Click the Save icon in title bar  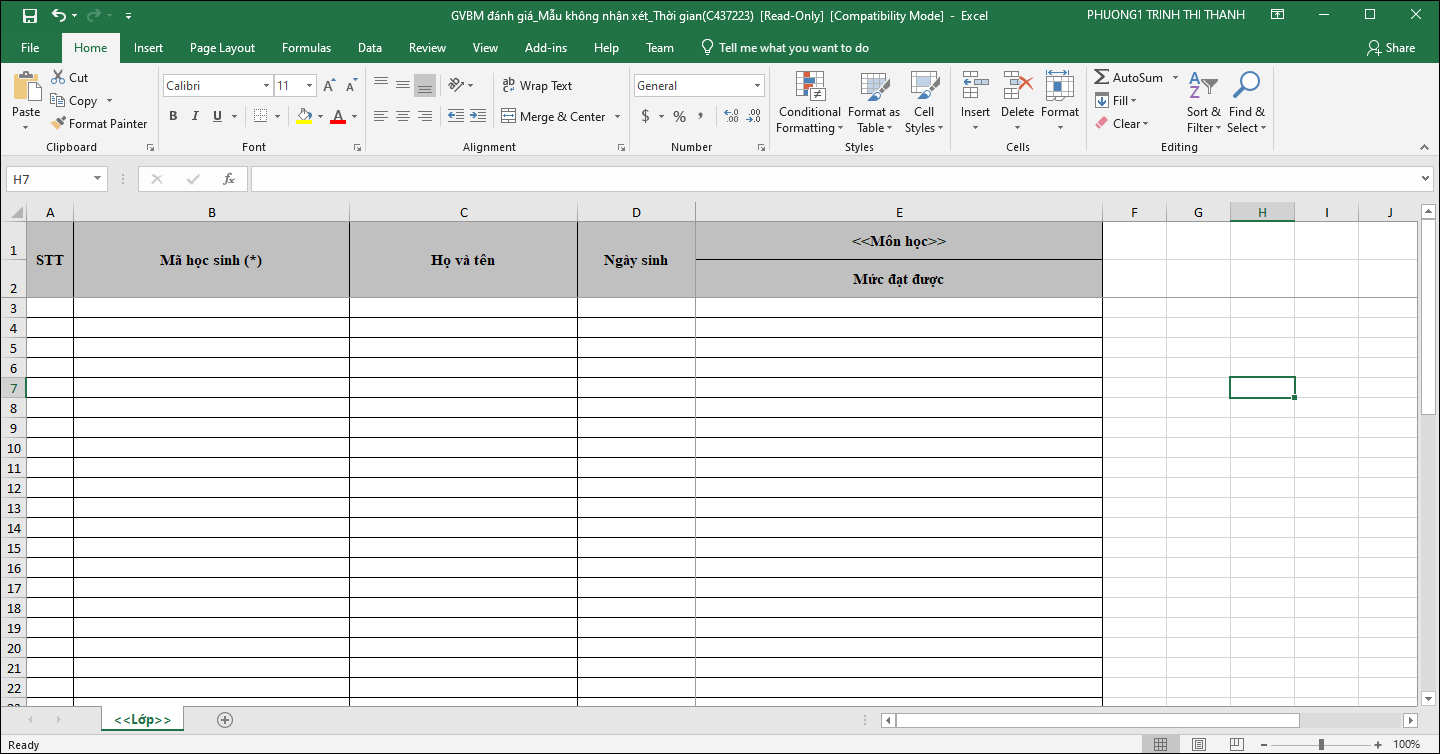pos(29,15)
